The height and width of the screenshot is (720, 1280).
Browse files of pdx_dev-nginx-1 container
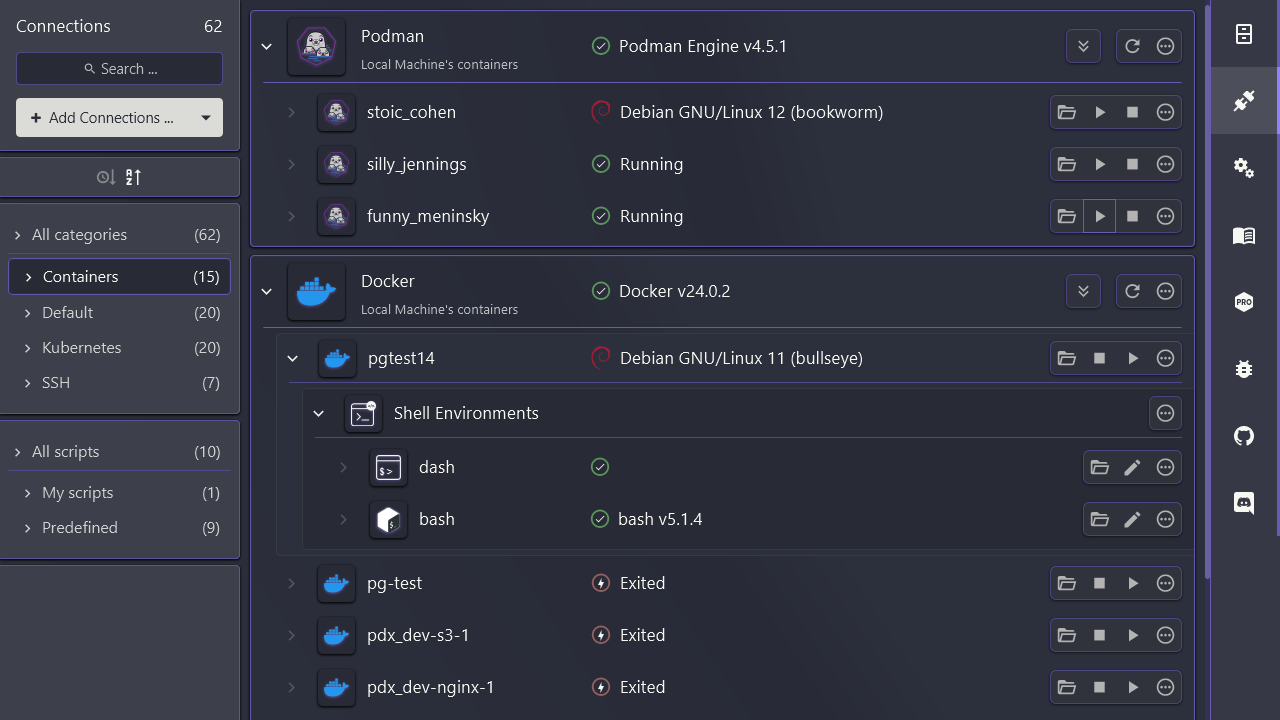1067,687
